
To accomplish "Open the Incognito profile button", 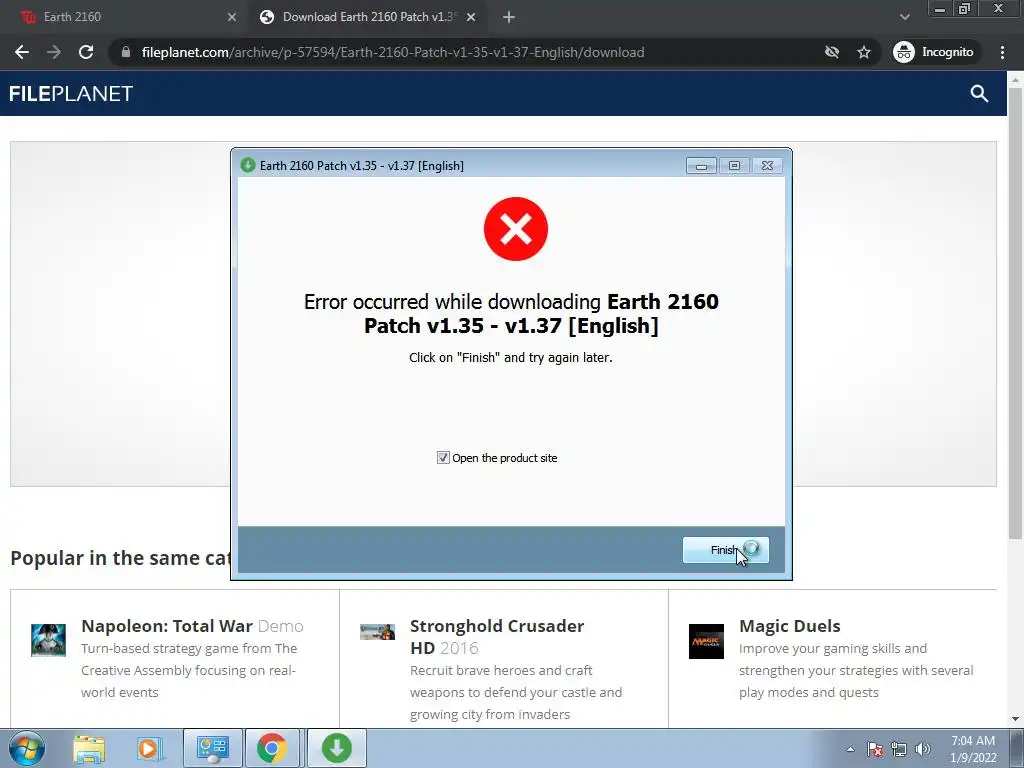I will [x=934, y=52].
